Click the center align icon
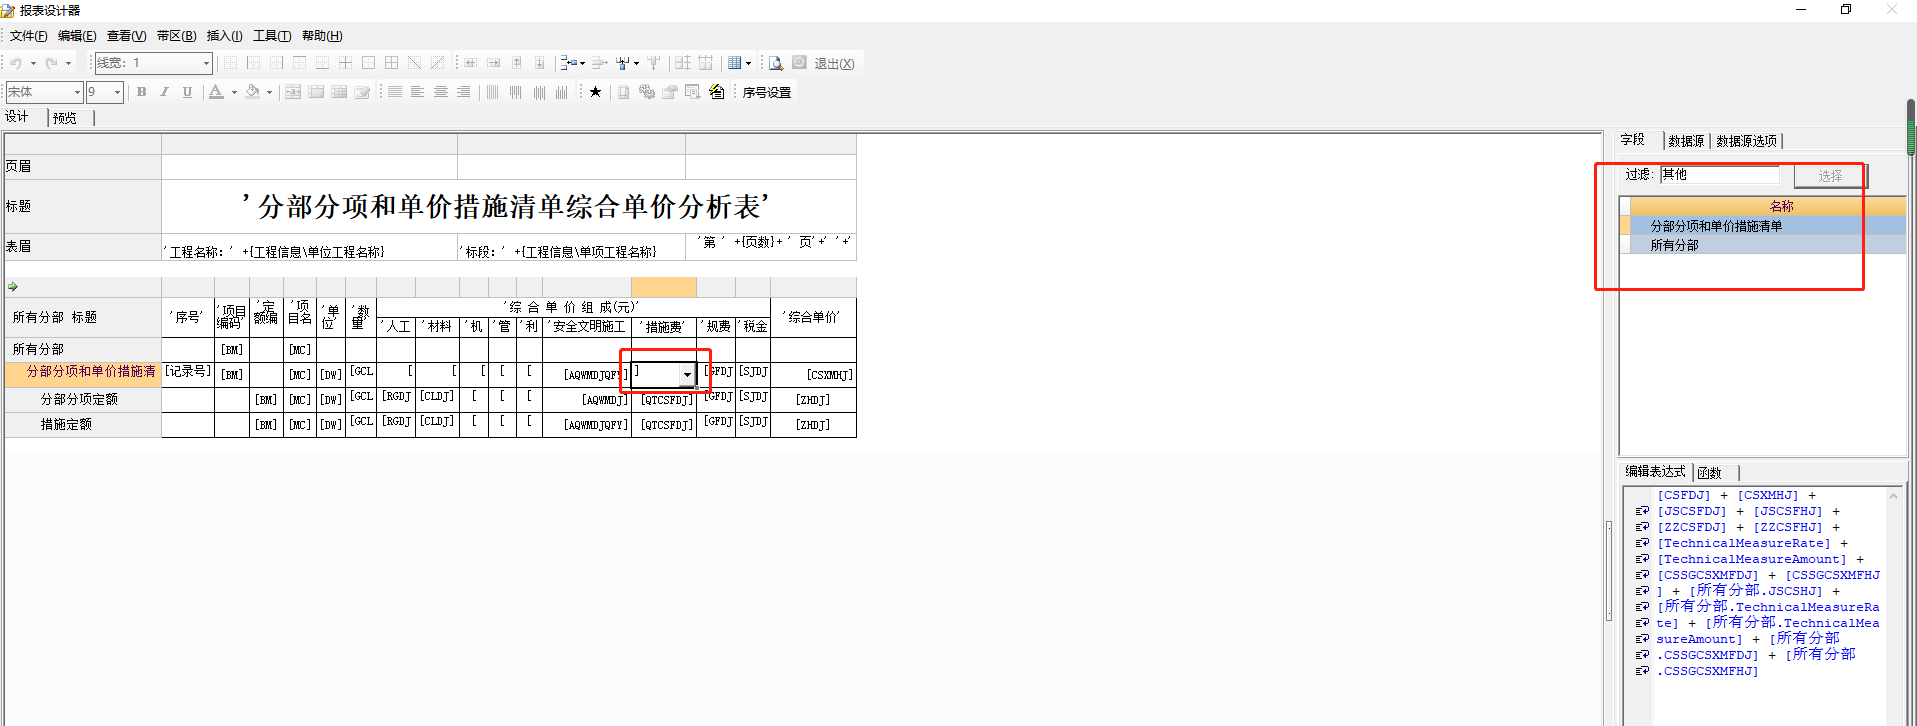Viewport: 1917px width, 726px height. (440, 92)
